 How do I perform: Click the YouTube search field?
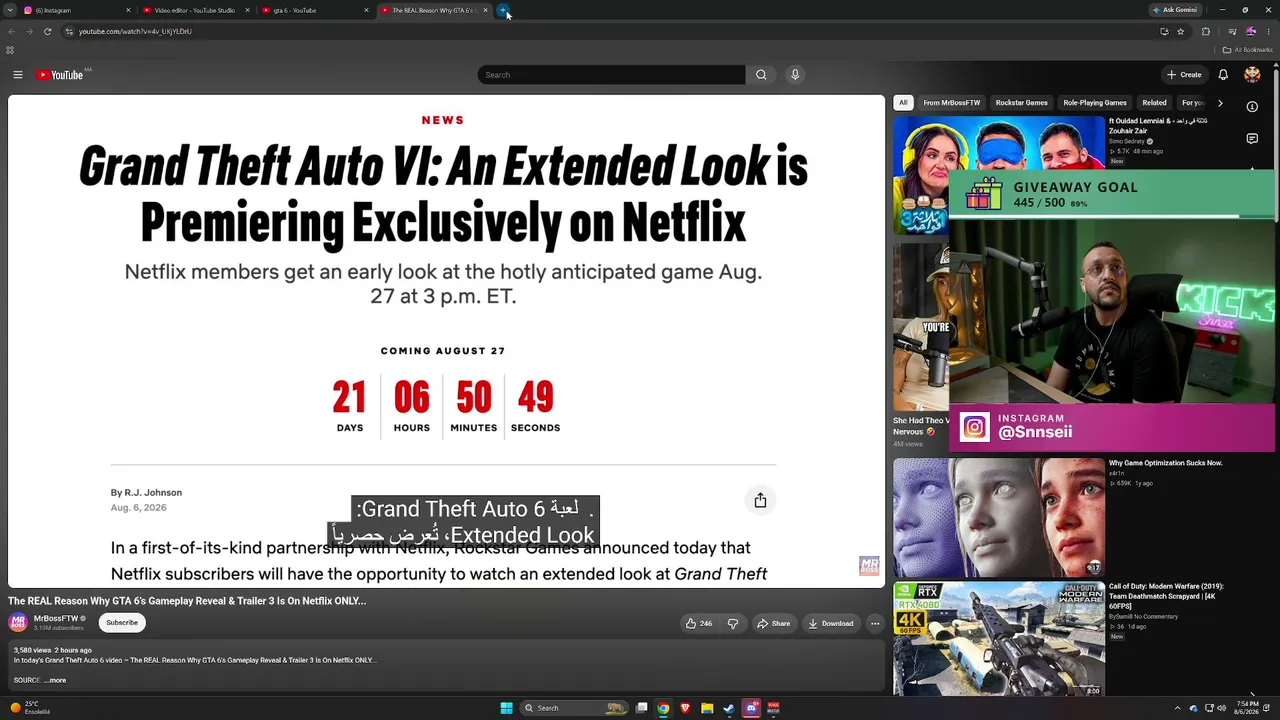pyautogui.click(x=611, y=75)
